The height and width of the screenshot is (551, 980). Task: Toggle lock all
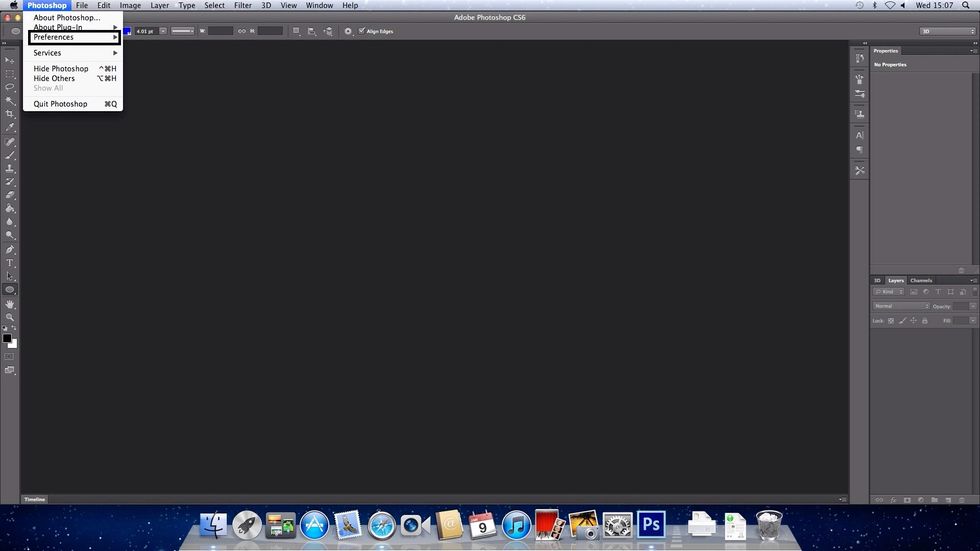click(924, 320)
